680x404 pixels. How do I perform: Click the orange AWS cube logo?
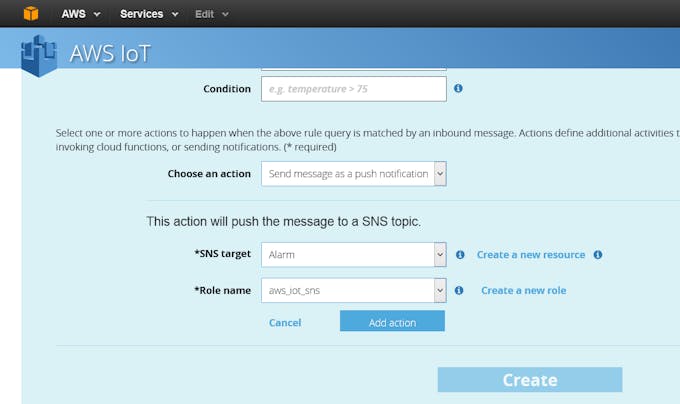(x=31, y=13)
